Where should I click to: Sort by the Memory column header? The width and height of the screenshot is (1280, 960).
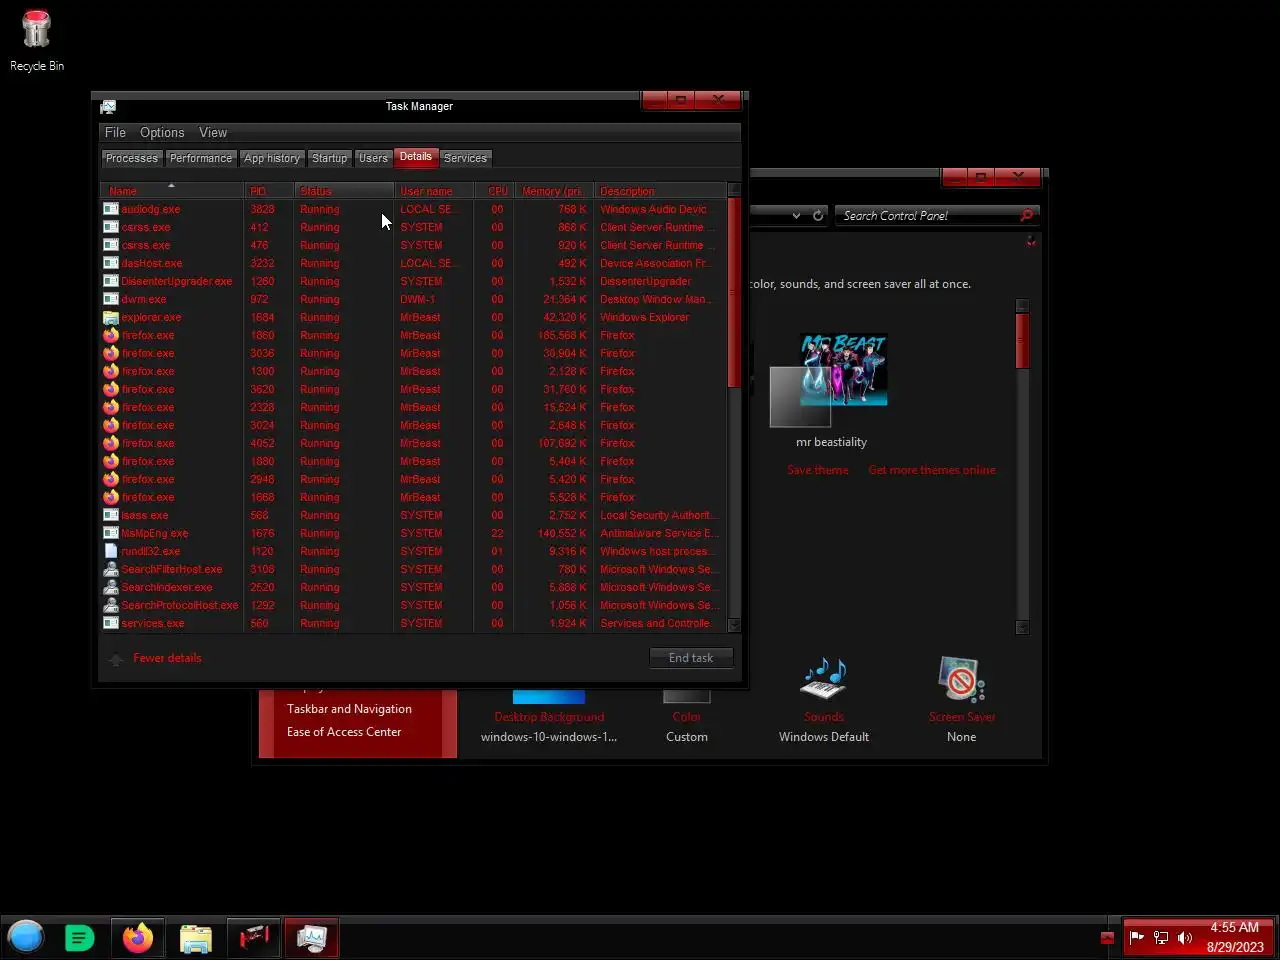554,190
